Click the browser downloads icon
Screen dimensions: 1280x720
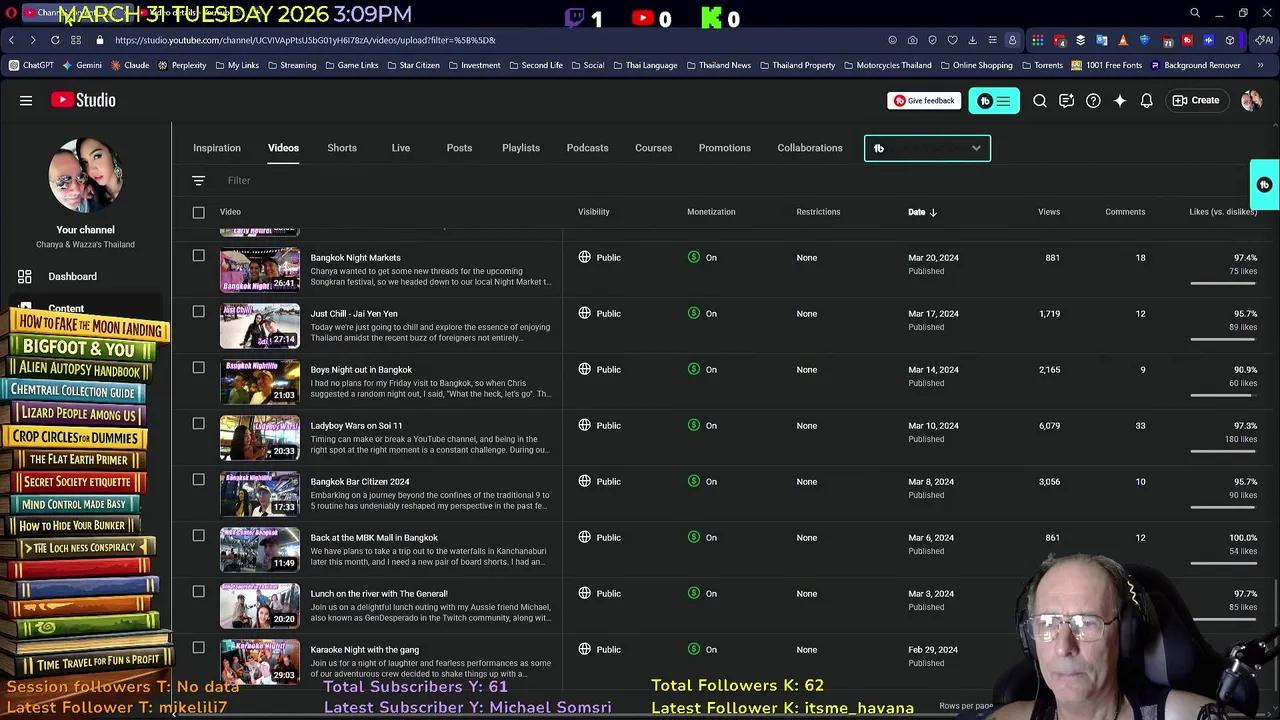pyautogui.click(x=972, y=40)
